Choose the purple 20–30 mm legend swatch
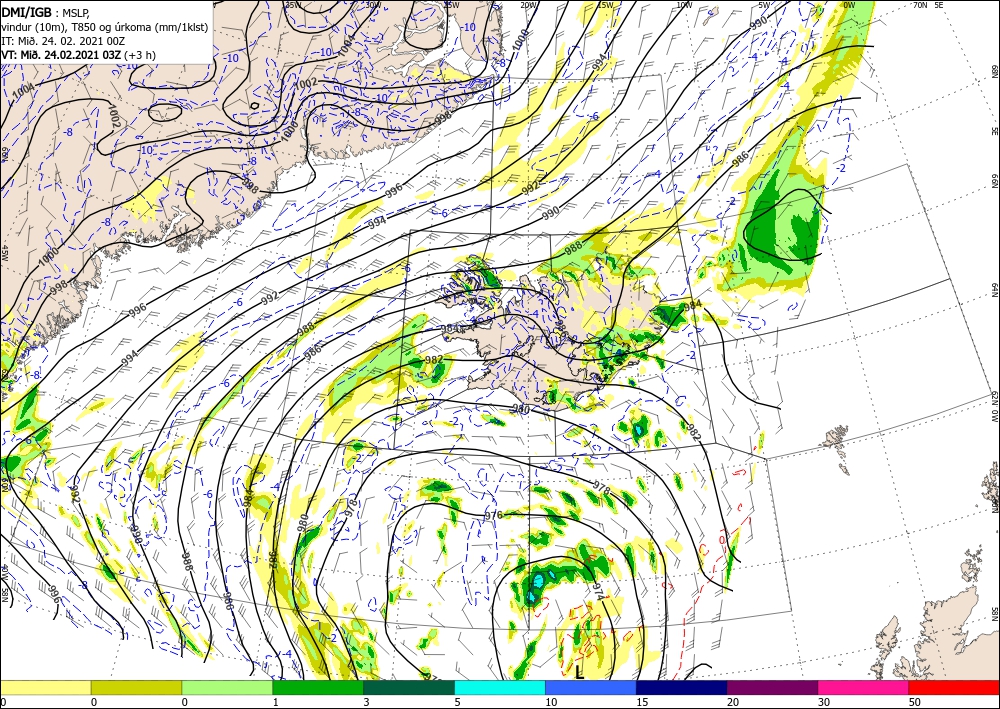 [x=772, y=687]
